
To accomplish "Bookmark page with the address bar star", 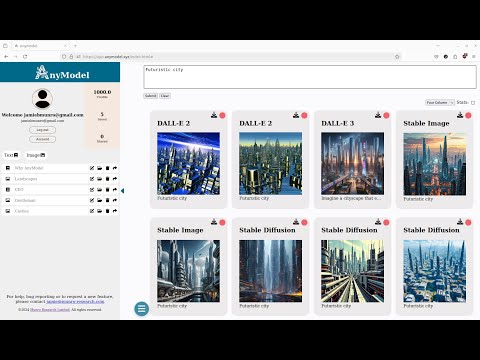I will tap(397, 57).
